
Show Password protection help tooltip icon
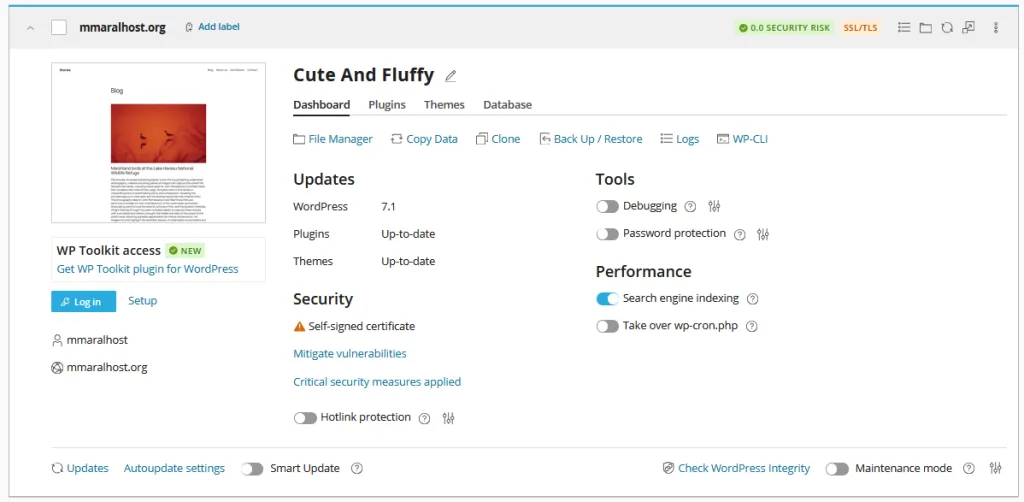pyautogui.click(x=739, y=234)
